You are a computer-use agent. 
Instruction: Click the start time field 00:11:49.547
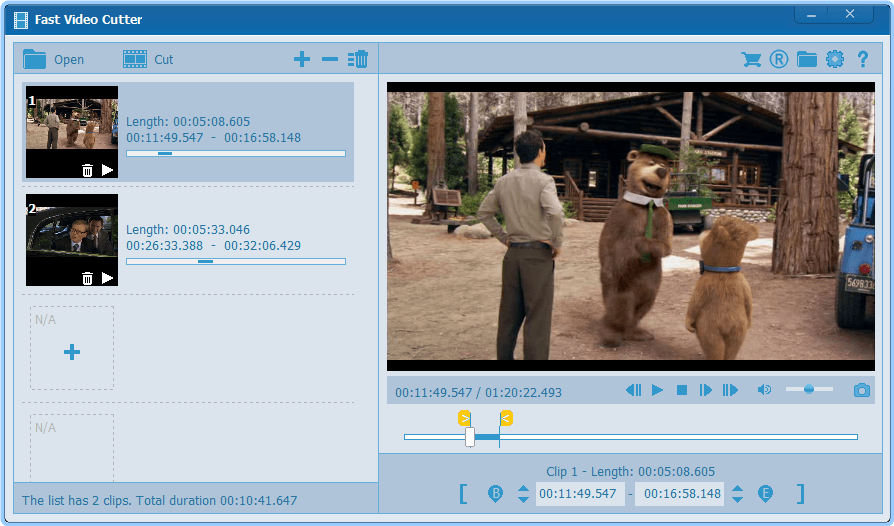[578, 494]
